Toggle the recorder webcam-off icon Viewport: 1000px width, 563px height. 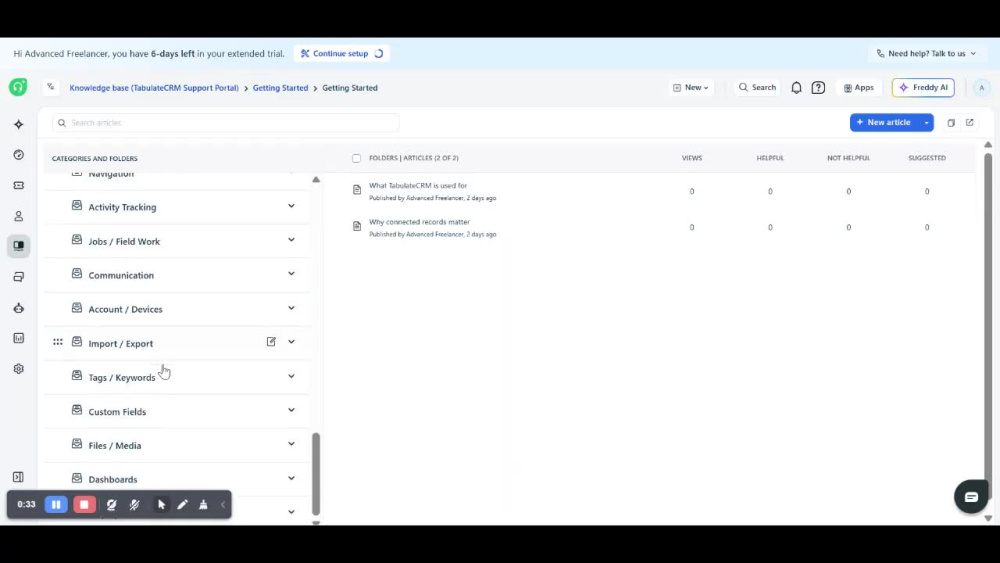coord(112,504)
